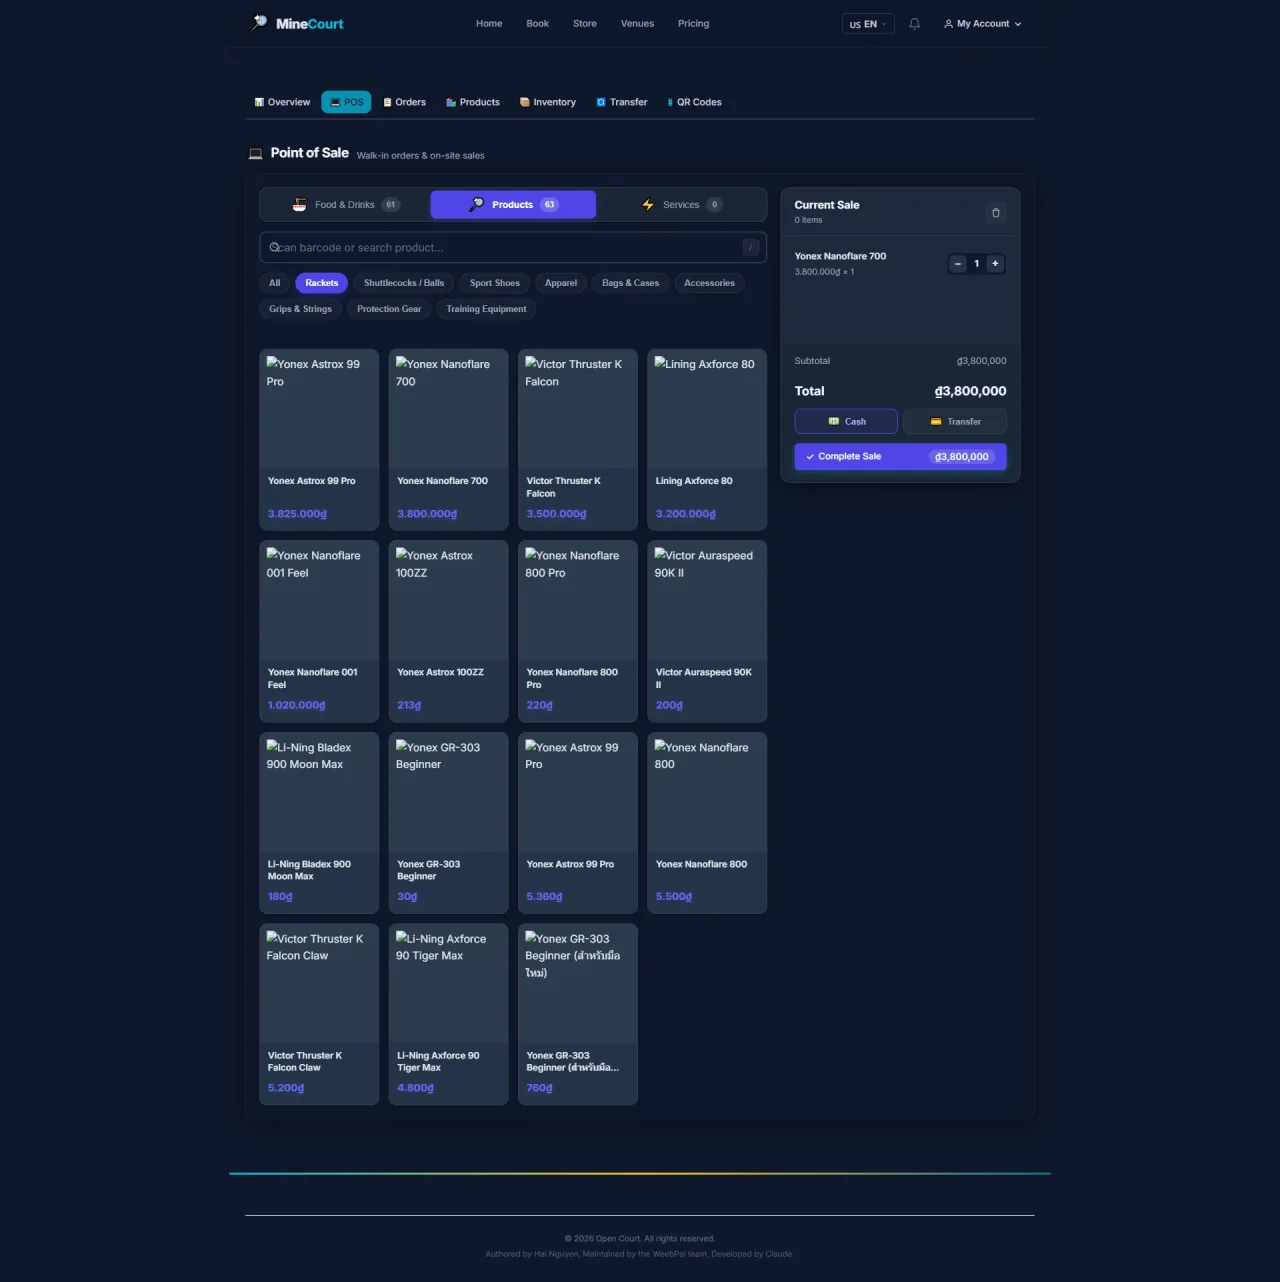The image size is (1280, 1282).
Task: Click the Complete Sale button
Action: click(x=901, y=457)
